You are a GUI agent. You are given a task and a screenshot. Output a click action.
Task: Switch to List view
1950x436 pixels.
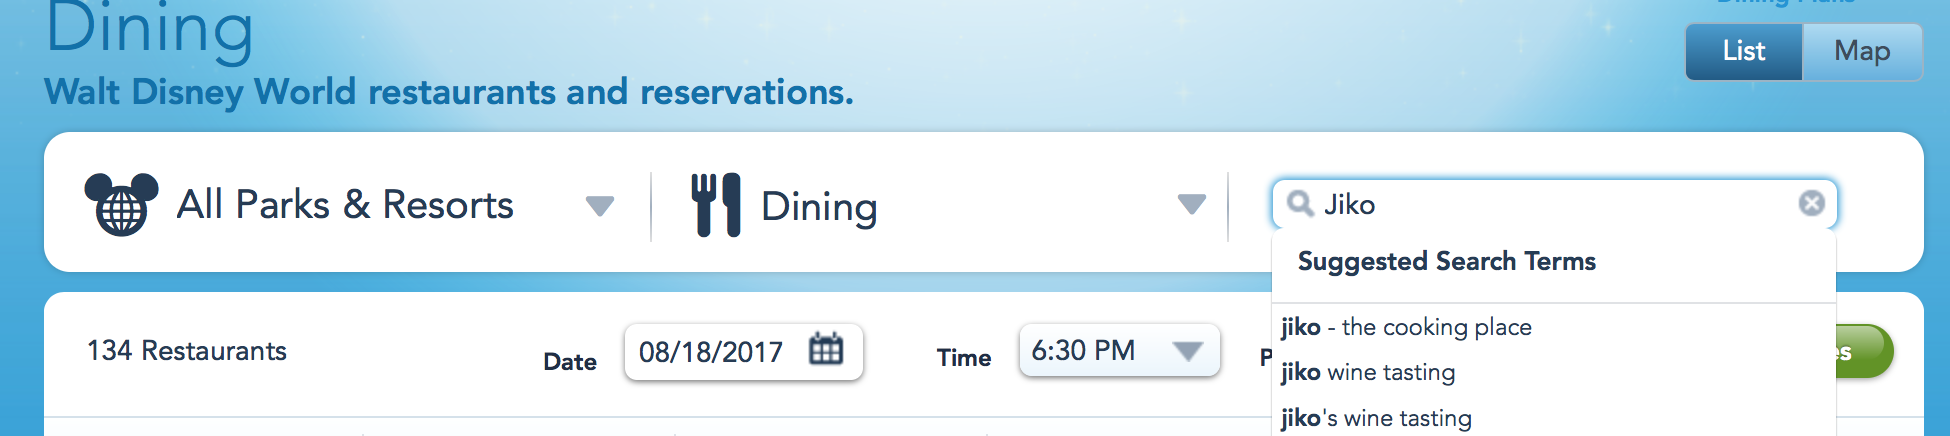[1744, 52]
